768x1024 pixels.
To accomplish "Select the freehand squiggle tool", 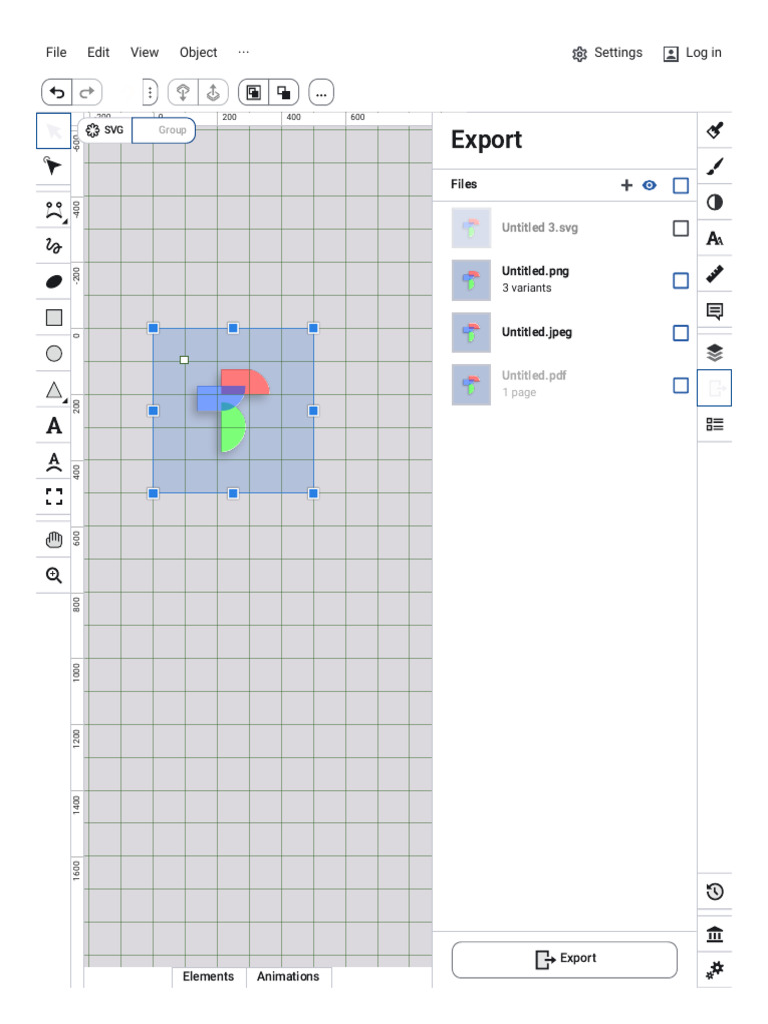I will pyautogui.click(x=54, y=246).
